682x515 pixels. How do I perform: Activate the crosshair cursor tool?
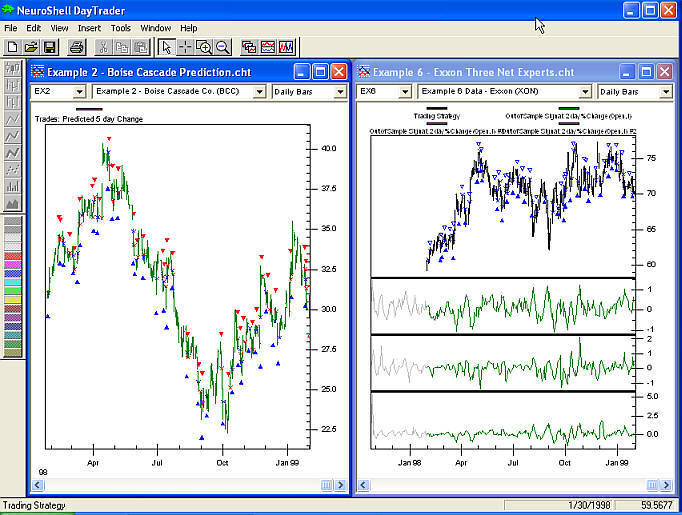[x=185, y=47]
